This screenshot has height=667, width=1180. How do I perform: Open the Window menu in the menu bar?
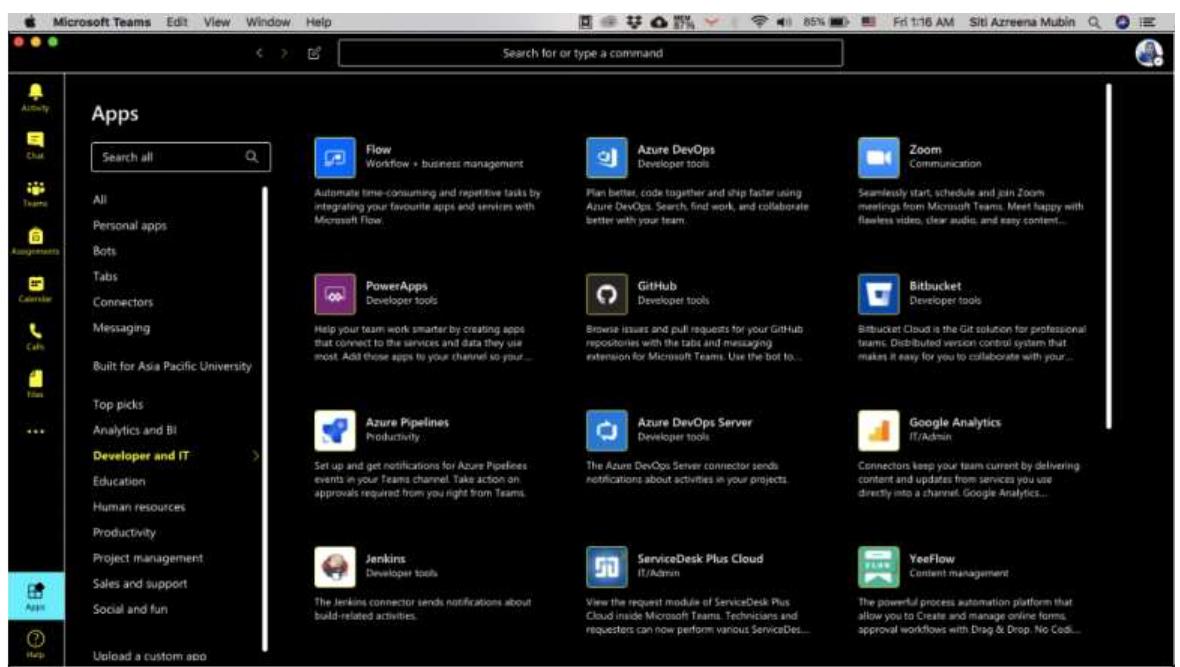click(268, 22)
